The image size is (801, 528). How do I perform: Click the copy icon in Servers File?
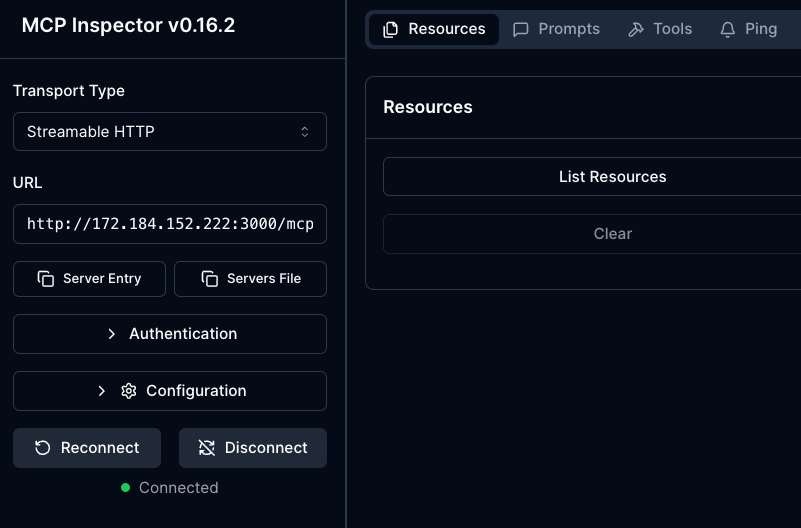point(210,279)
